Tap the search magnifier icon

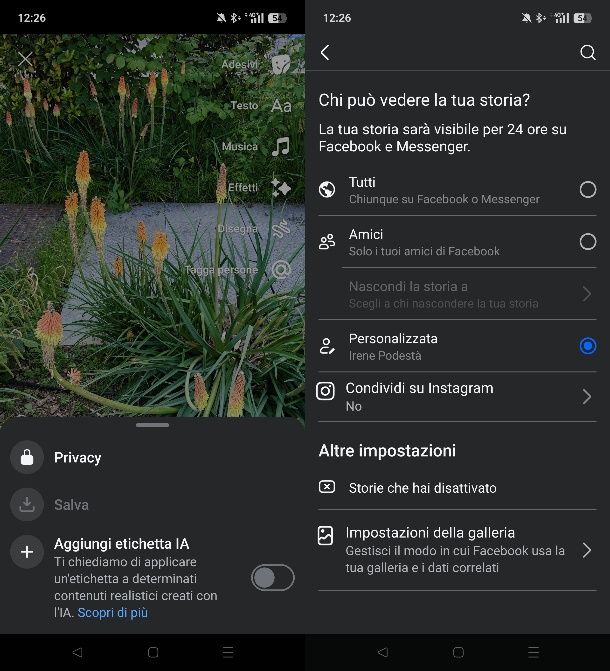point(587,53)
